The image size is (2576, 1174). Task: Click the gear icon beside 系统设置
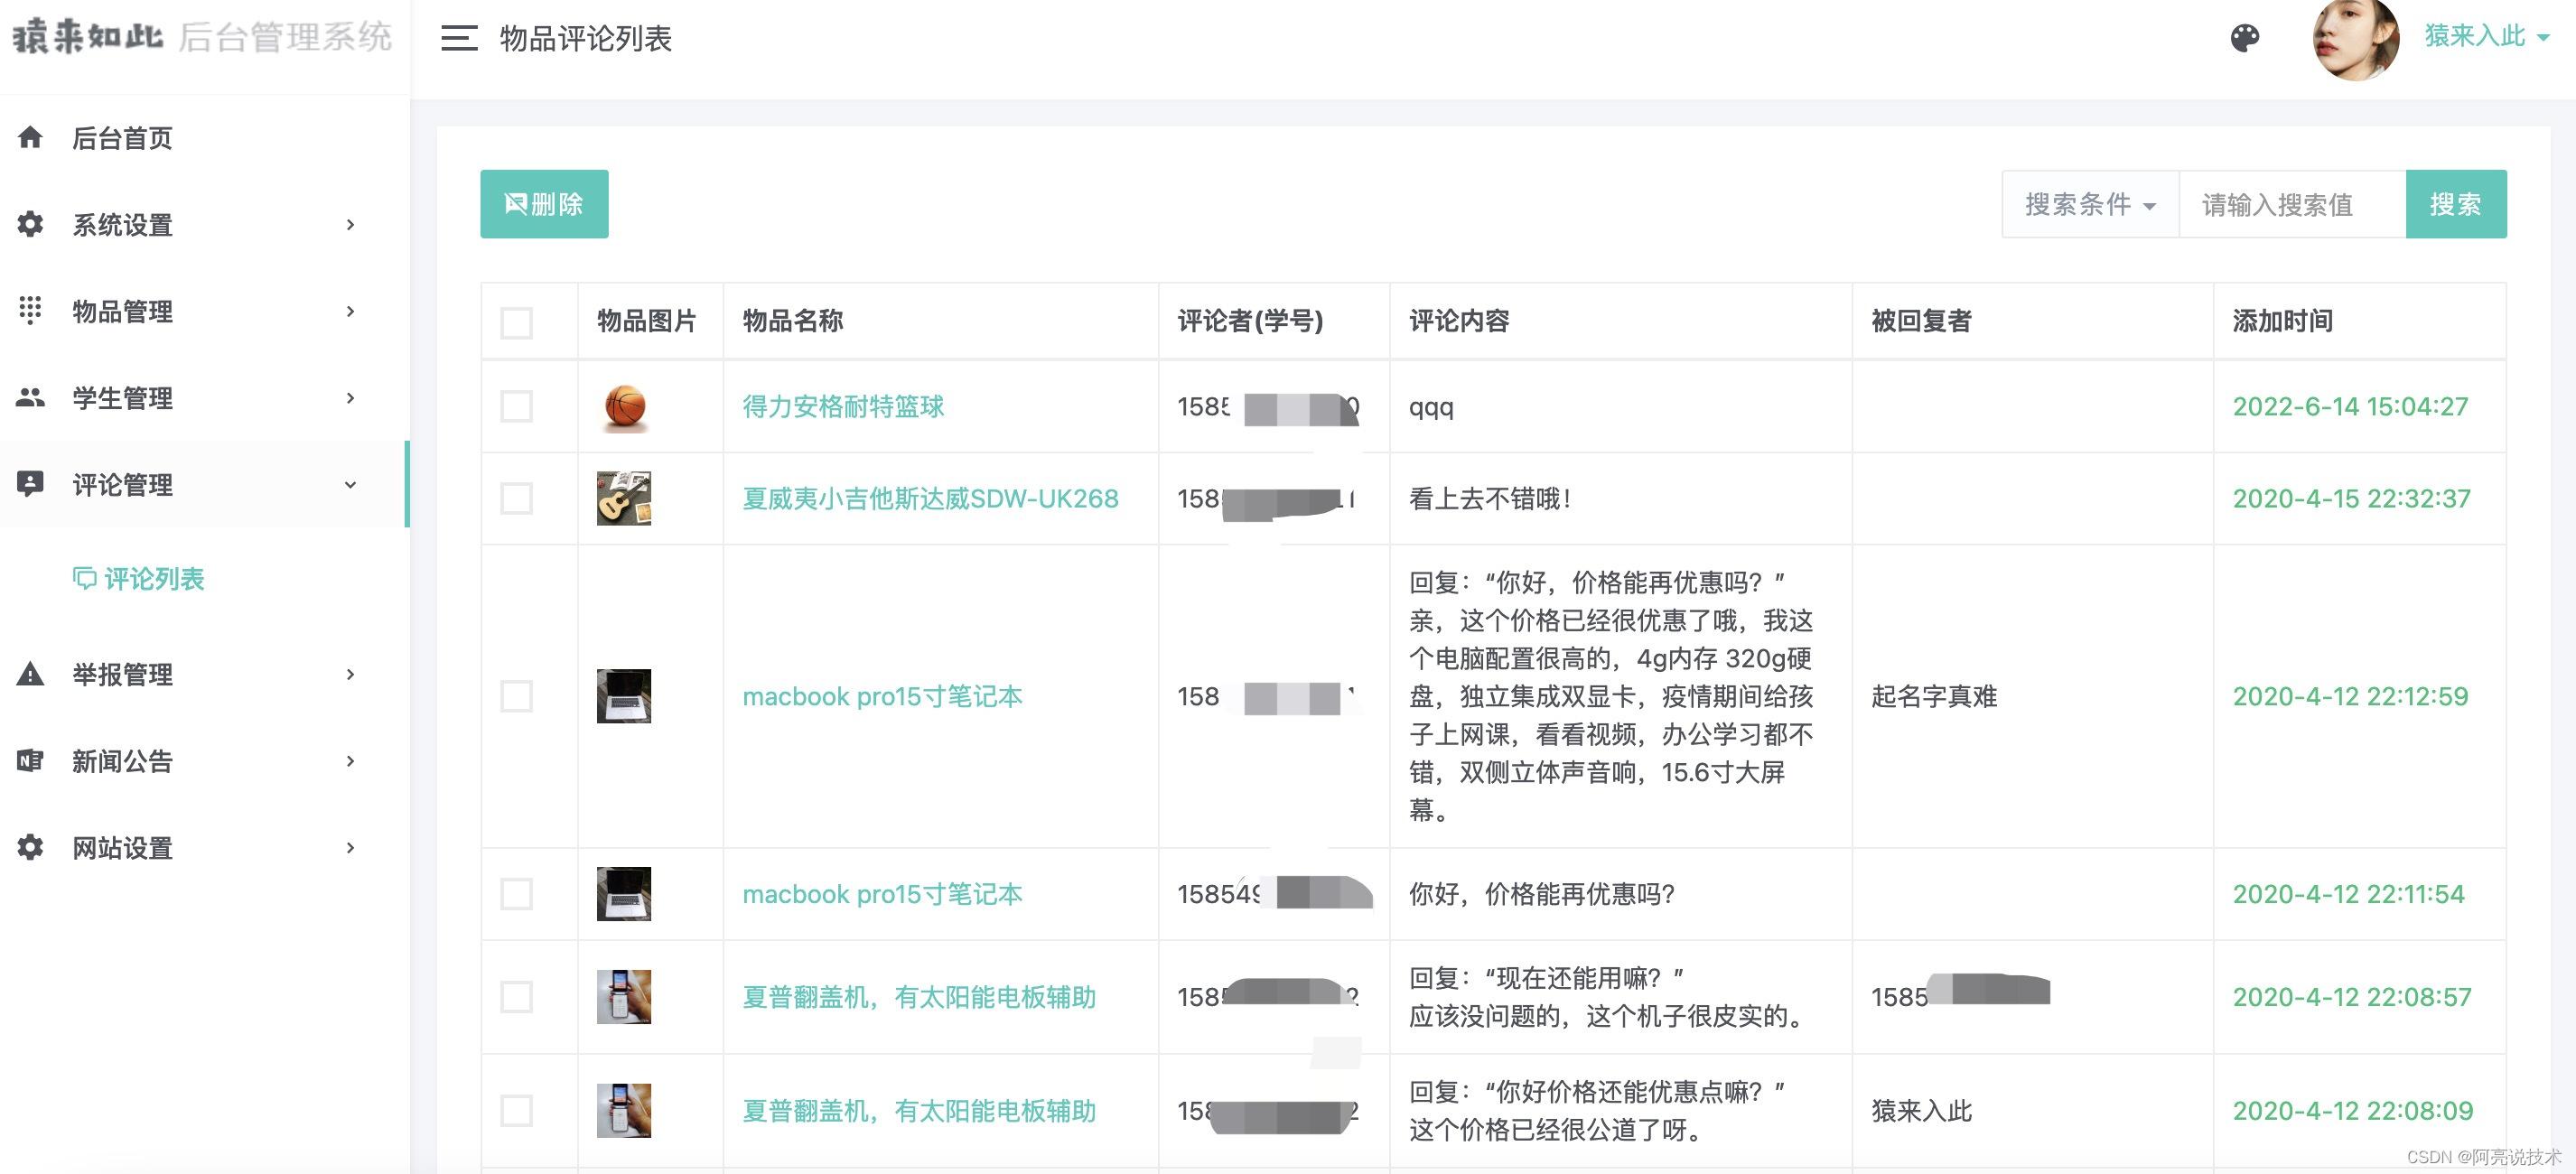(x=30, y=224)
